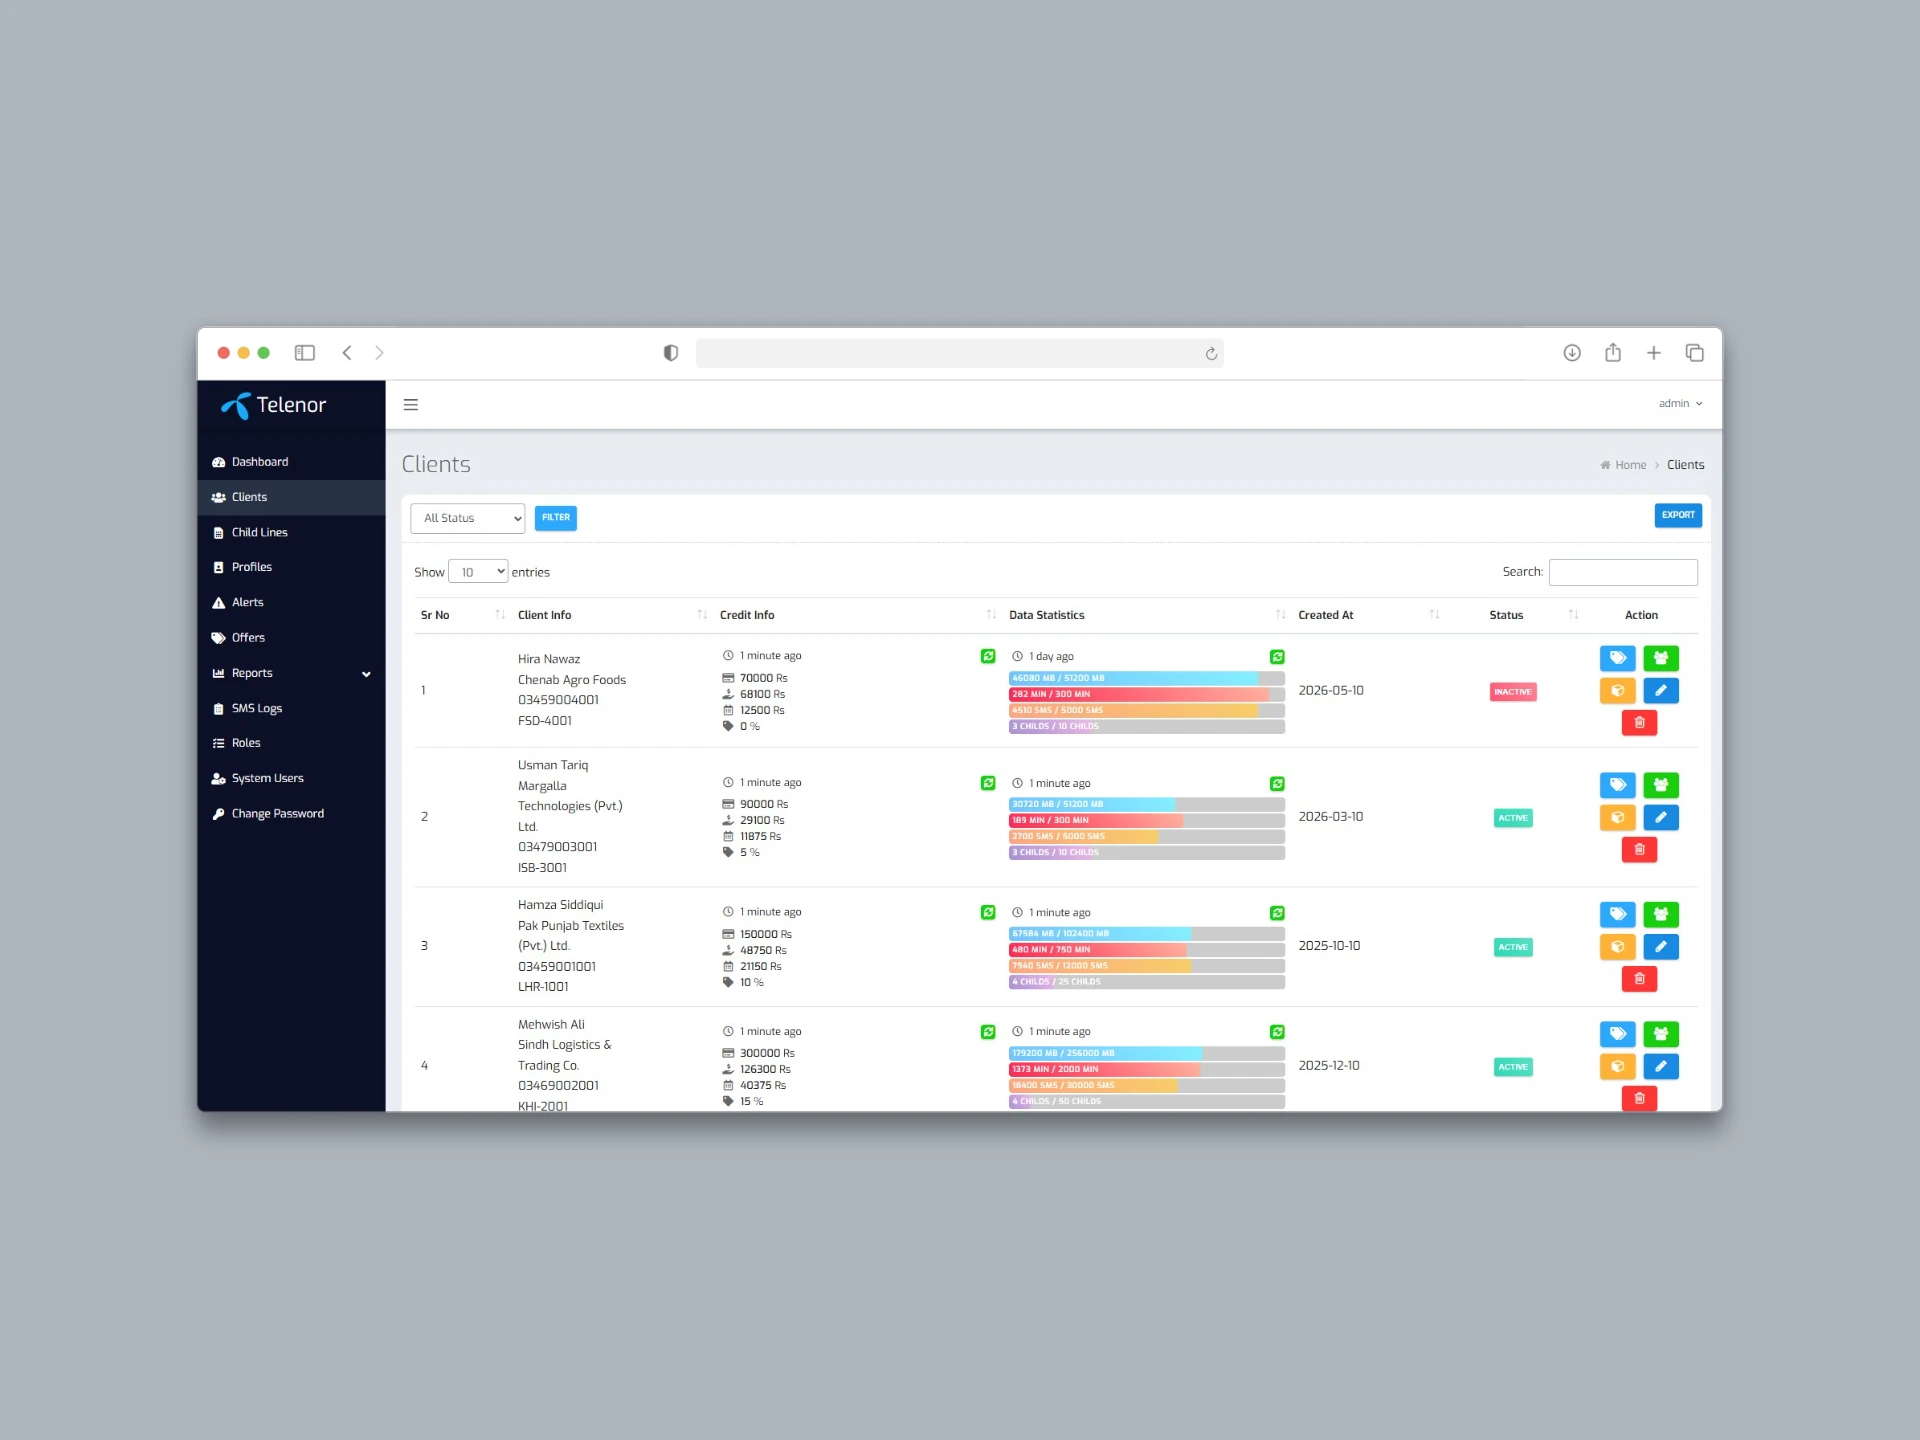This screenshot has width=1920, height=1440.
Task: Click Hira Nawaz's MB data usage bar
Action: (1146, 678)
